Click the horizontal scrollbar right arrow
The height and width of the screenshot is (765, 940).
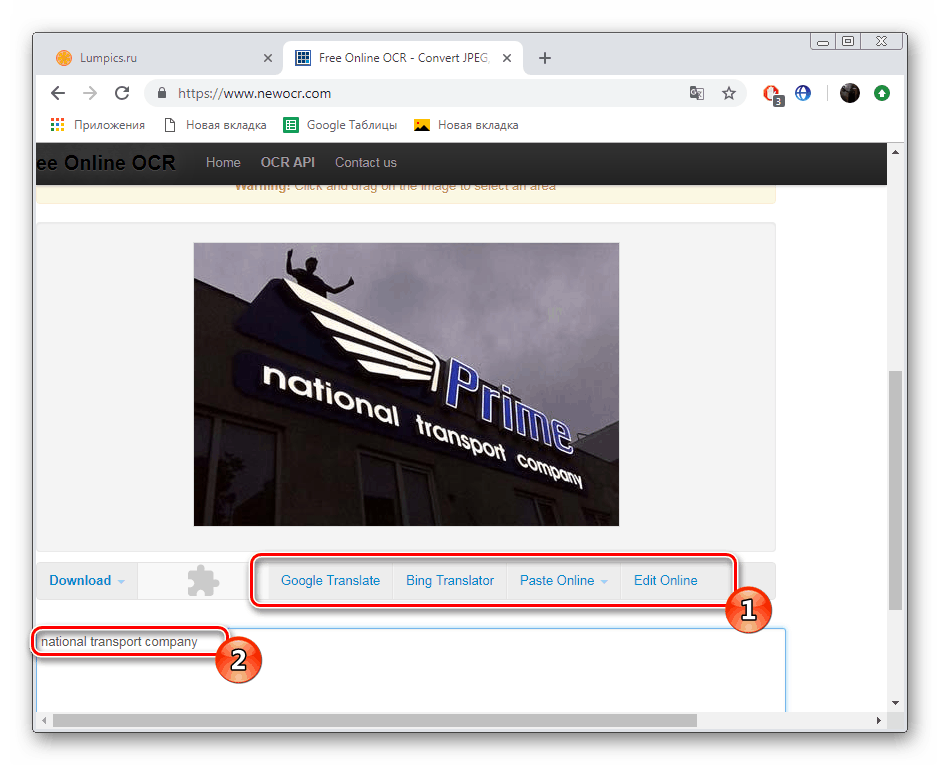[878, 720]
